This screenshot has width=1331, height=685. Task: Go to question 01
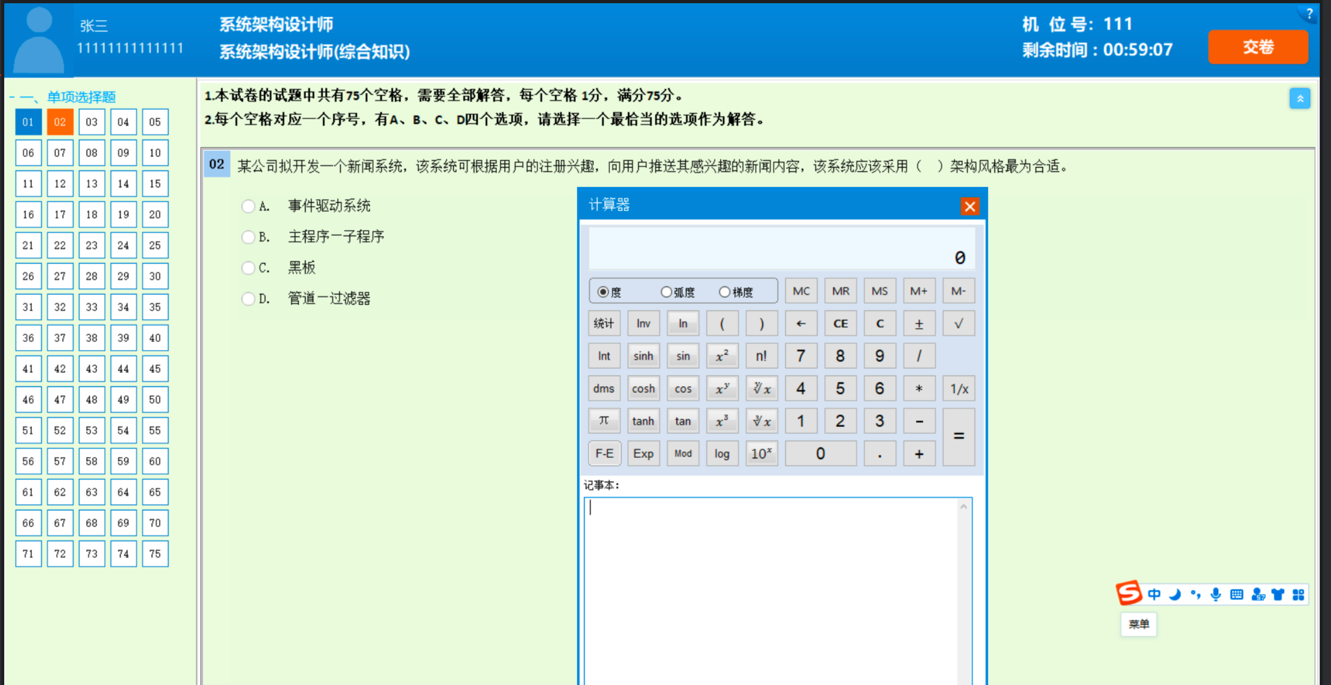click(28, 122)
